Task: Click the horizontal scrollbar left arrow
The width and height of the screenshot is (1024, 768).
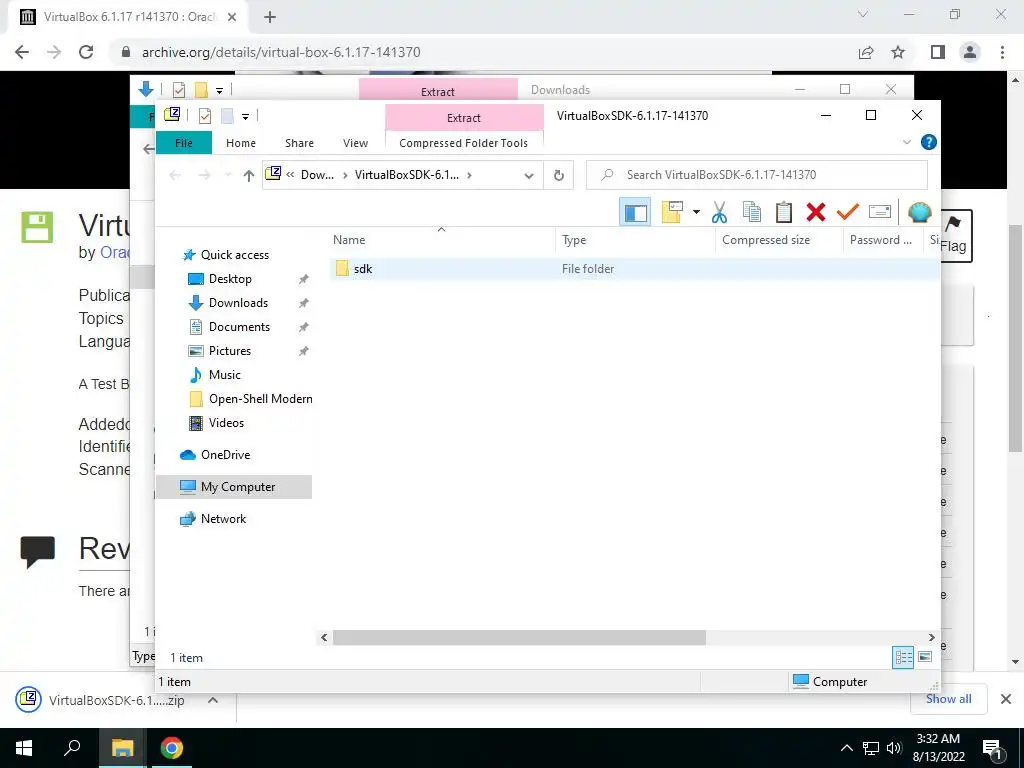Action: [x=324, y=637]
